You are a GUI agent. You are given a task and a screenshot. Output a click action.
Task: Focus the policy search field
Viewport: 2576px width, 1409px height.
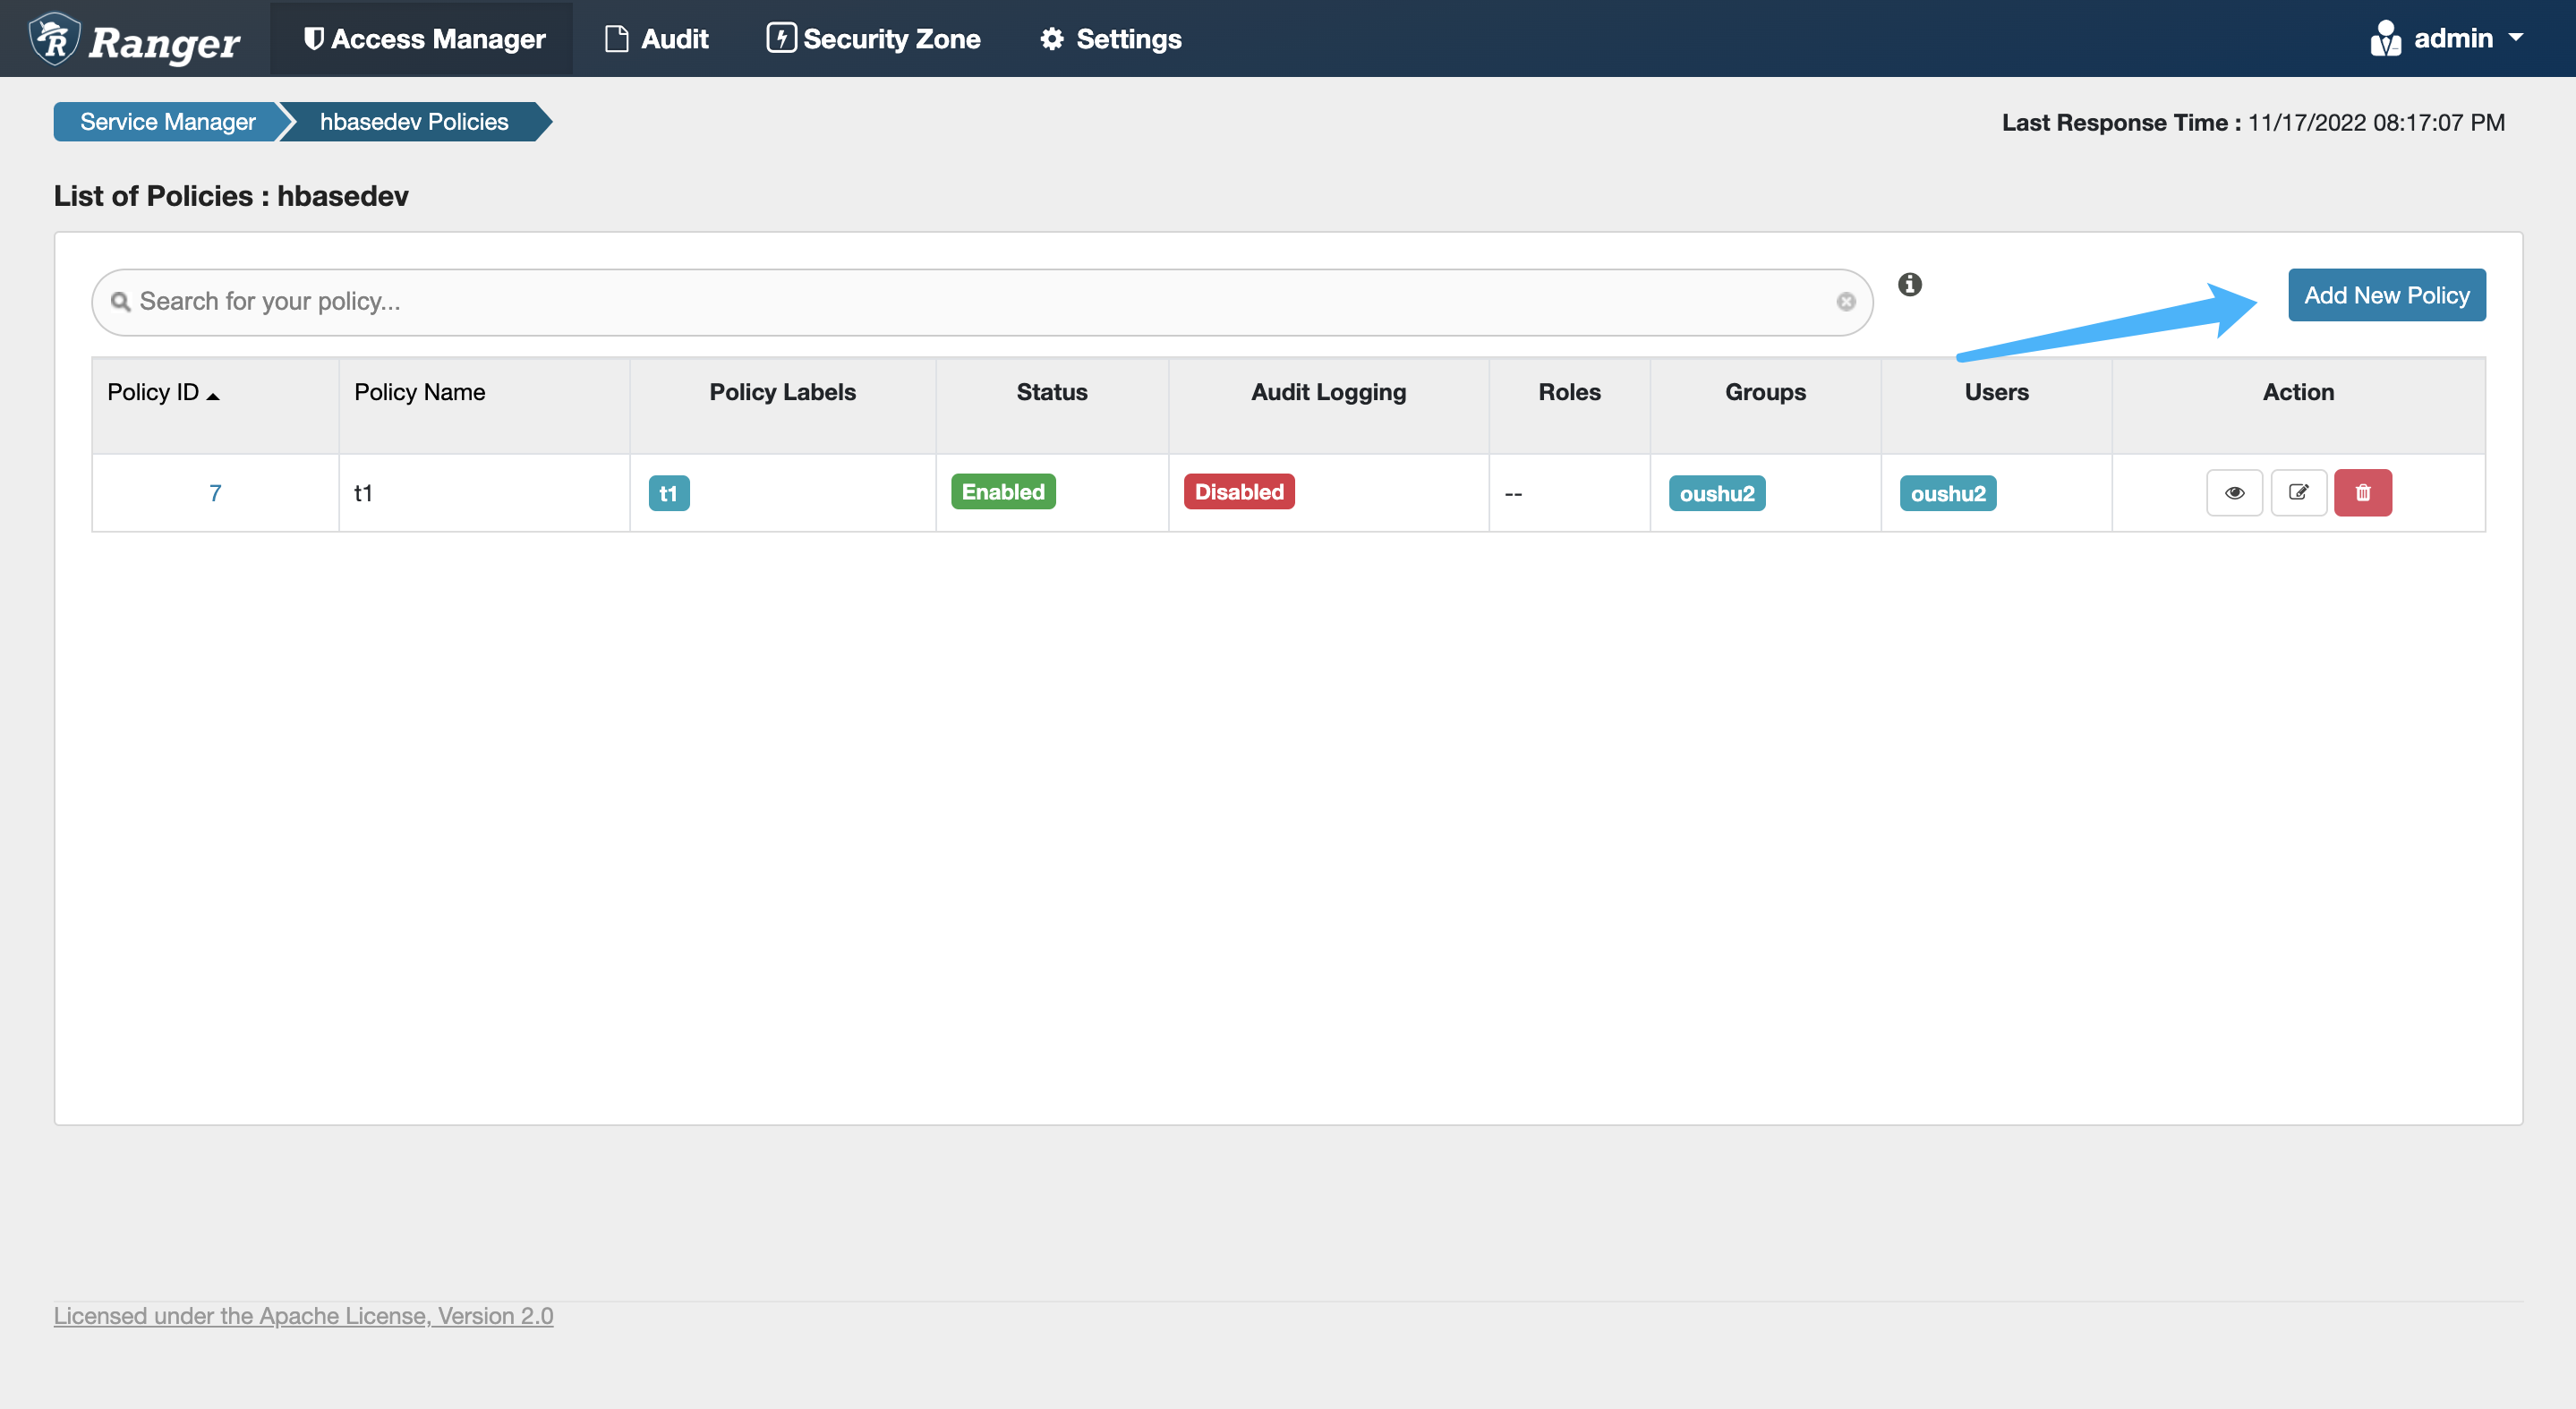(982, 302)
